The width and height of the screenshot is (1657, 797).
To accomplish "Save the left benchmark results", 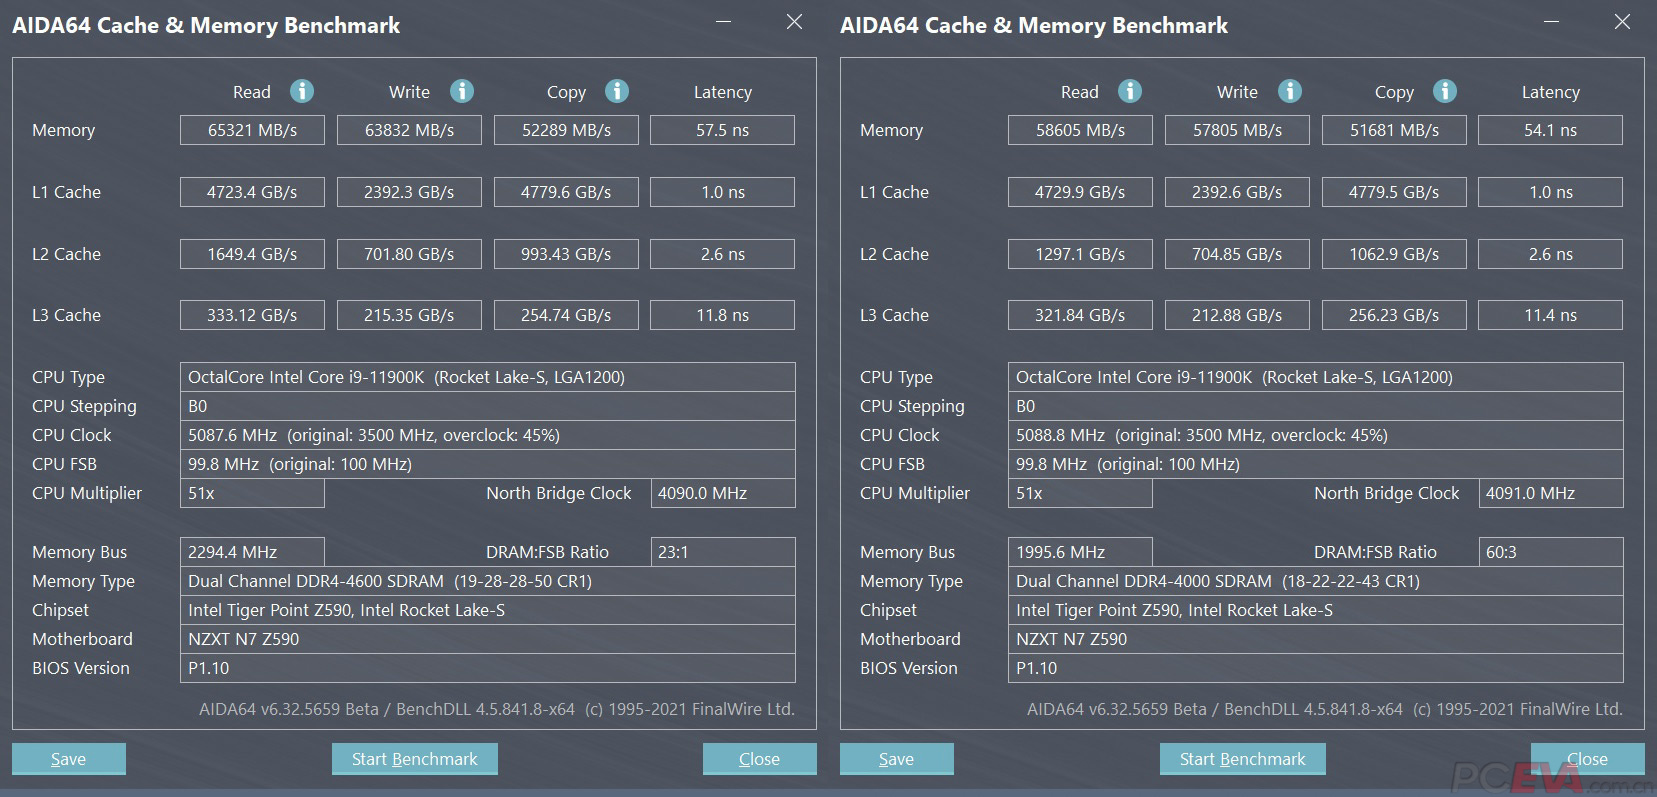I will (69, 759).
